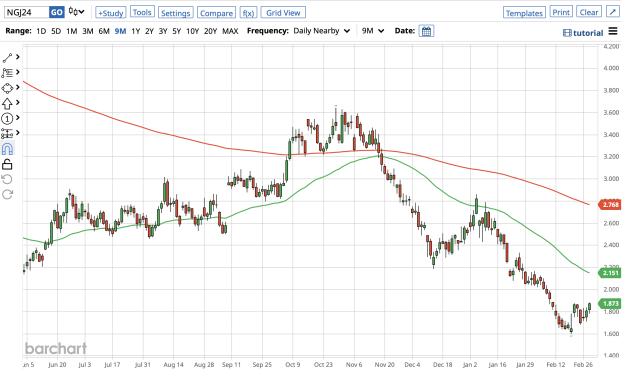
Task: Select the 20Y range
Action: [x=210, y=31]
